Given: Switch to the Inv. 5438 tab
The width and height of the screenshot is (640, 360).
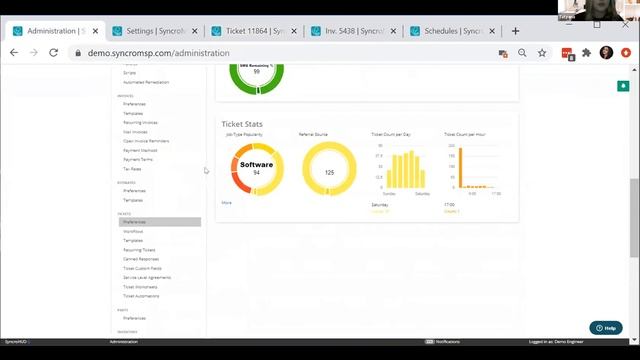Looking at the screenshot, I should [x=353, y=31].
